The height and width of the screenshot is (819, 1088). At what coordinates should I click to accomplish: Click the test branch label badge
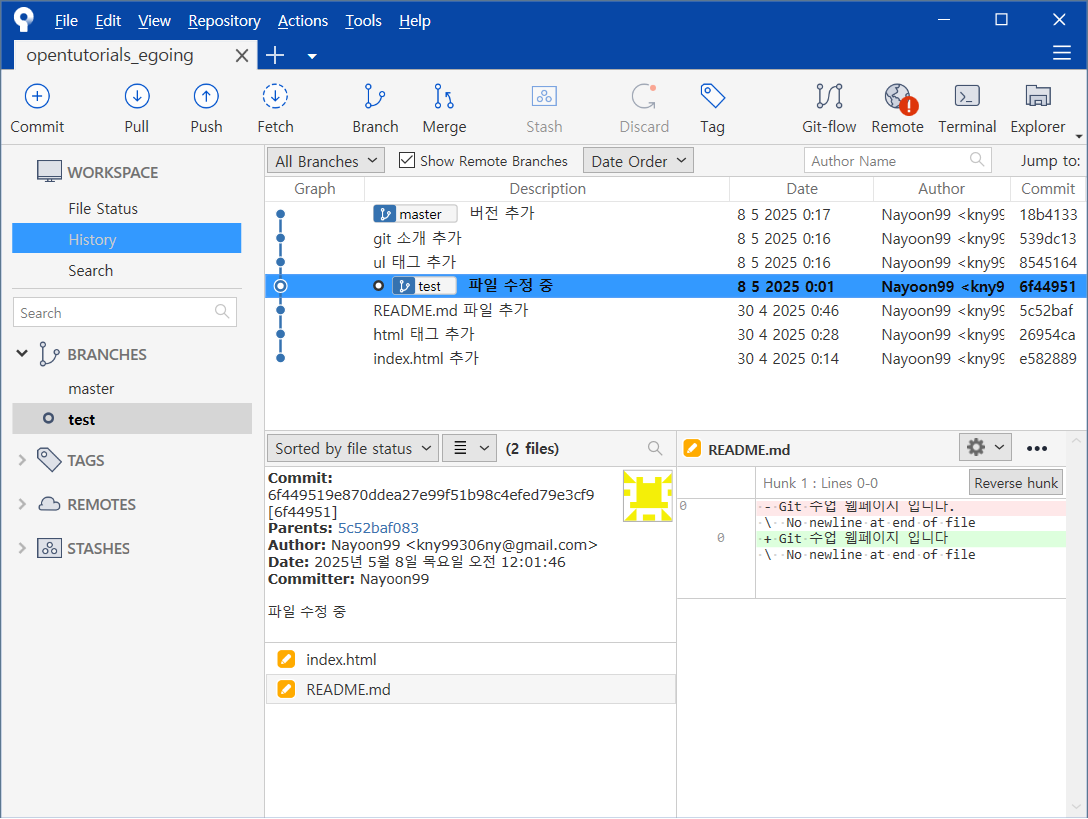coord(424,286)
